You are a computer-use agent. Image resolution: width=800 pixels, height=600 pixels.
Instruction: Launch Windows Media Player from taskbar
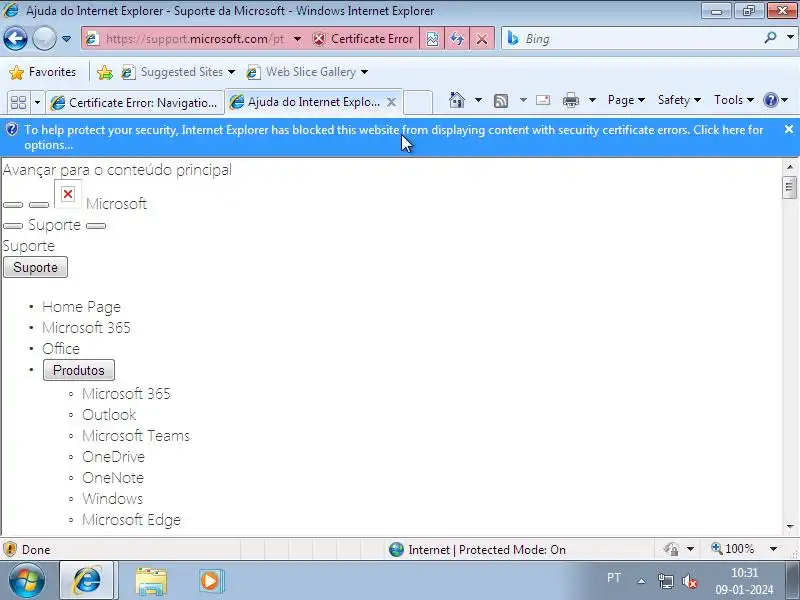211,581
